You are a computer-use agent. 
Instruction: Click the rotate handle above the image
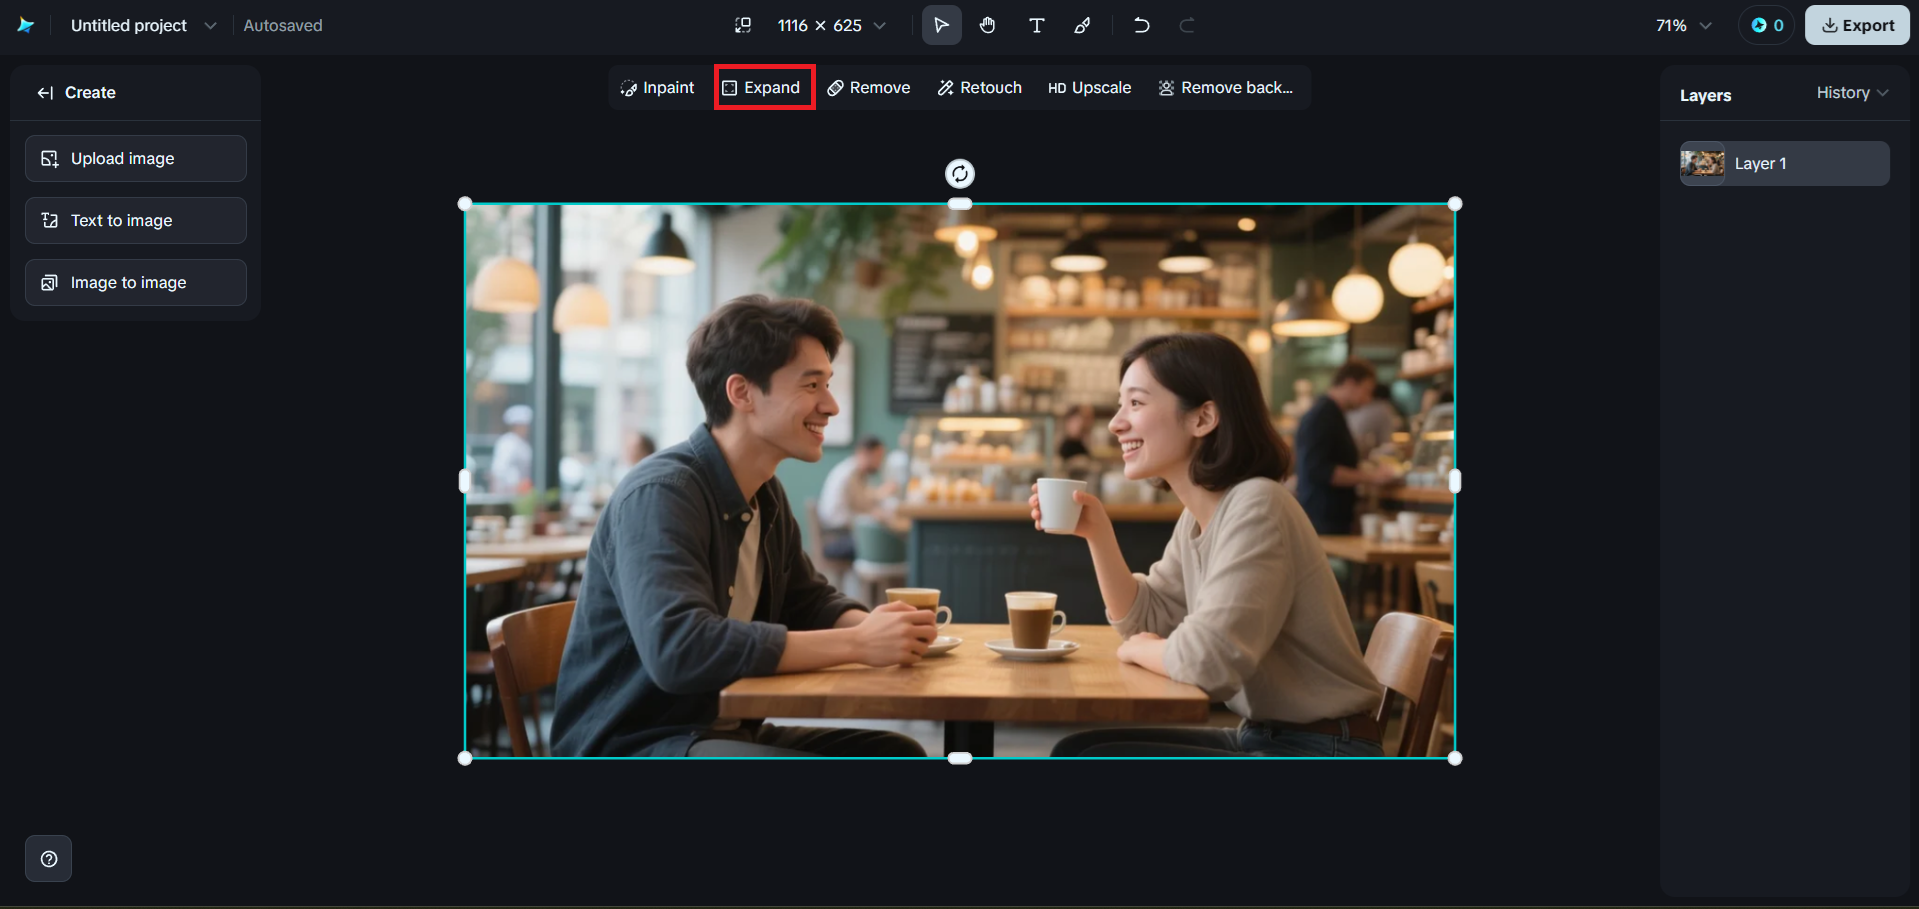959,174
